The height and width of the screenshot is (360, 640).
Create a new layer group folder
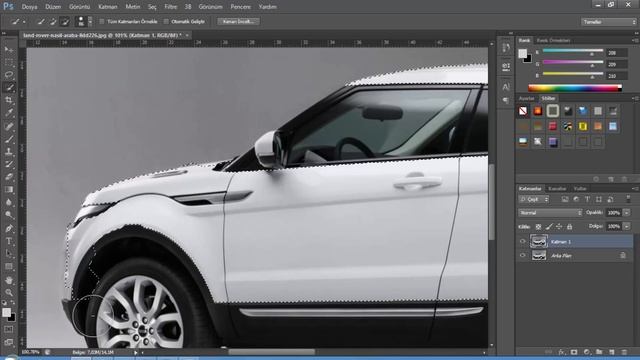[x=599, y=352]
